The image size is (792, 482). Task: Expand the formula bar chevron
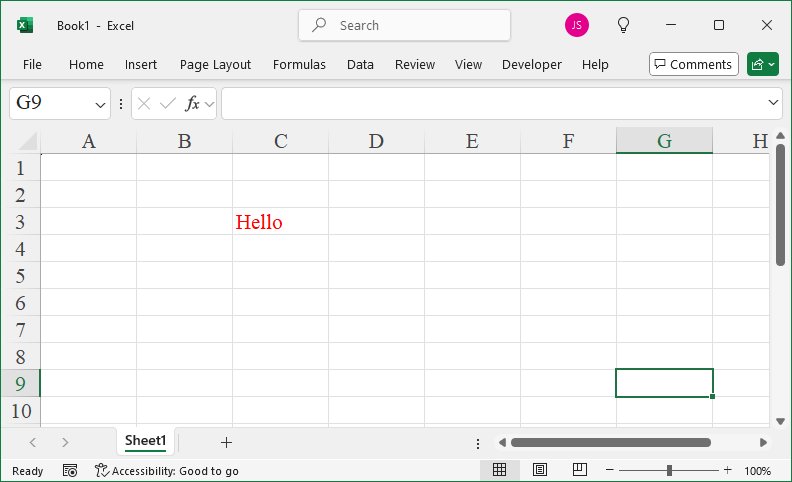(773, 103)
